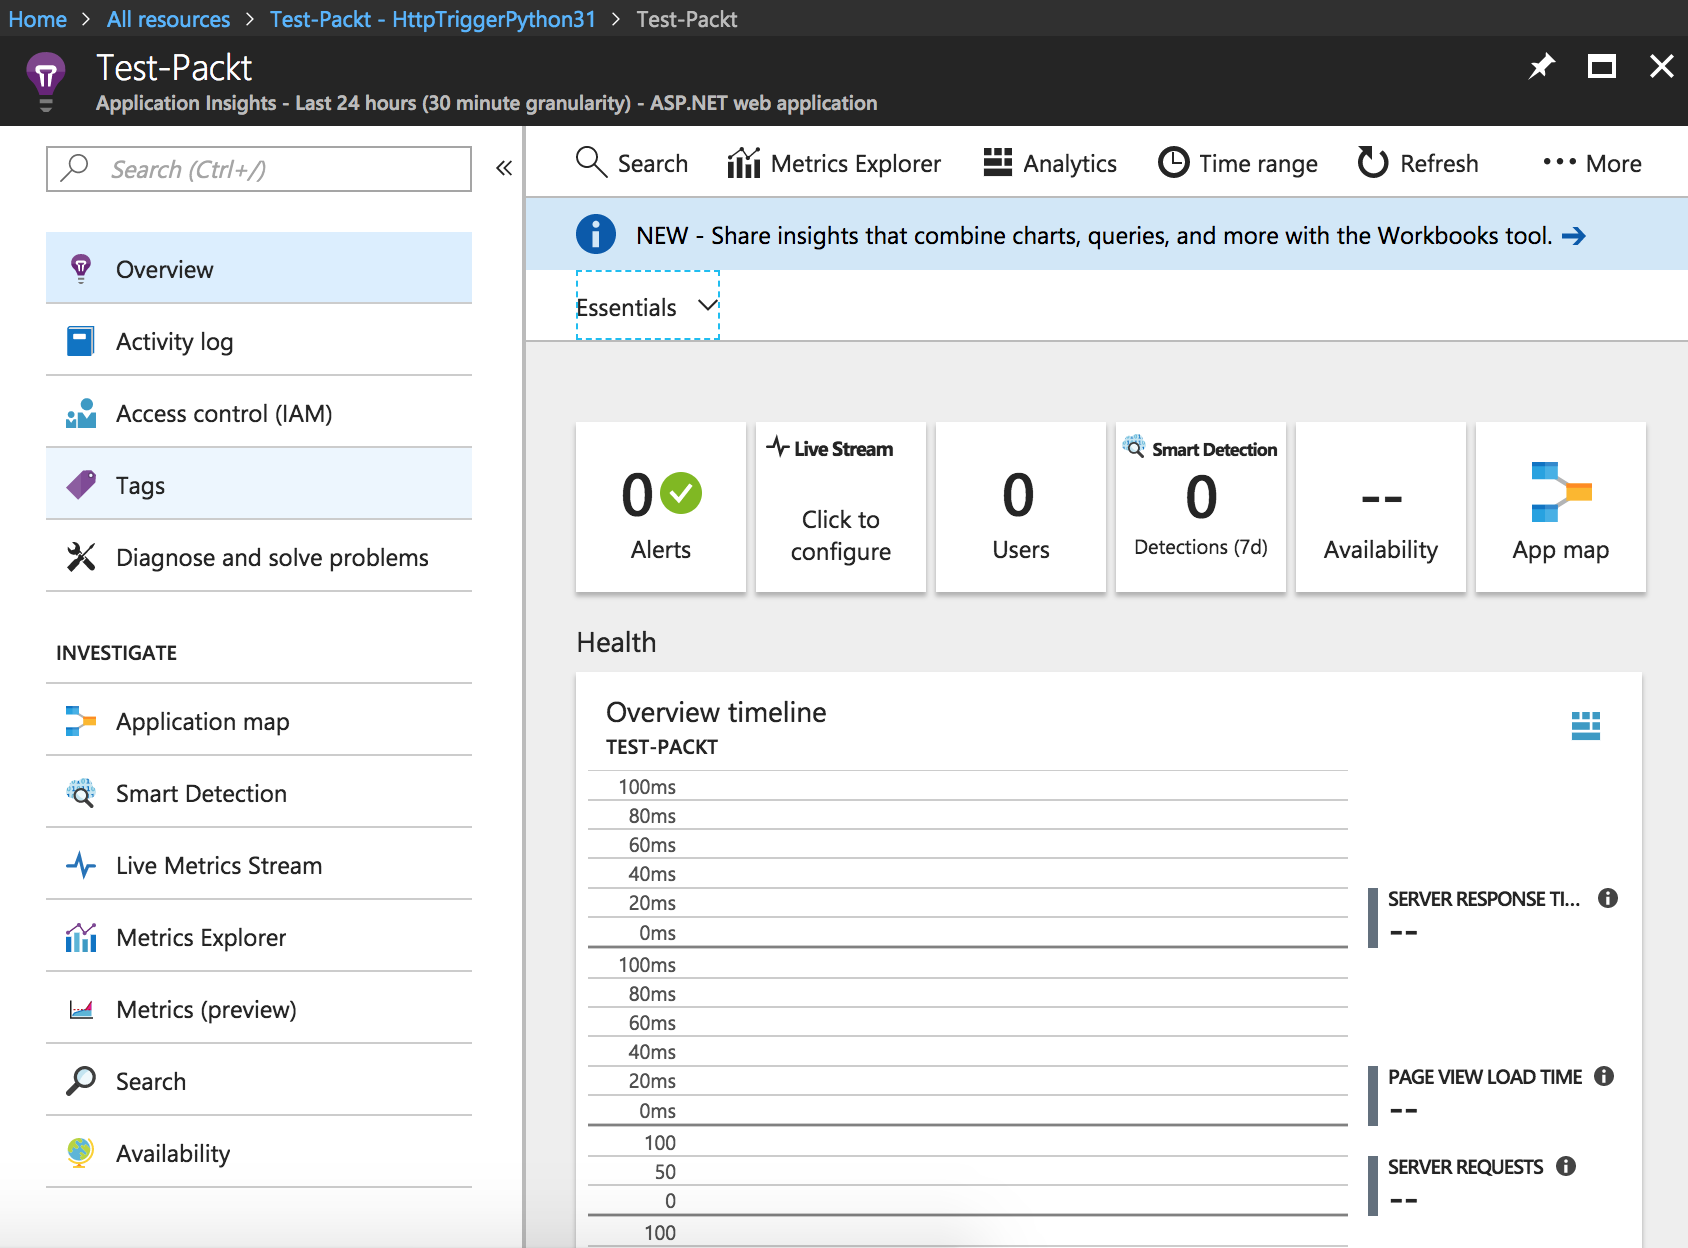
Task: Open Metrics Explorer from the top toolbar
Action: [834, 163]
